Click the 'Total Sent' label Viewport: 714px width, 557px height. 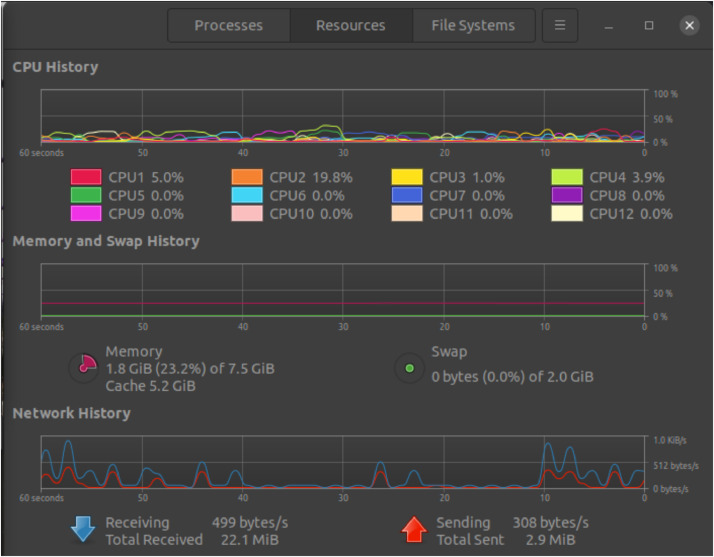[470, 540]
